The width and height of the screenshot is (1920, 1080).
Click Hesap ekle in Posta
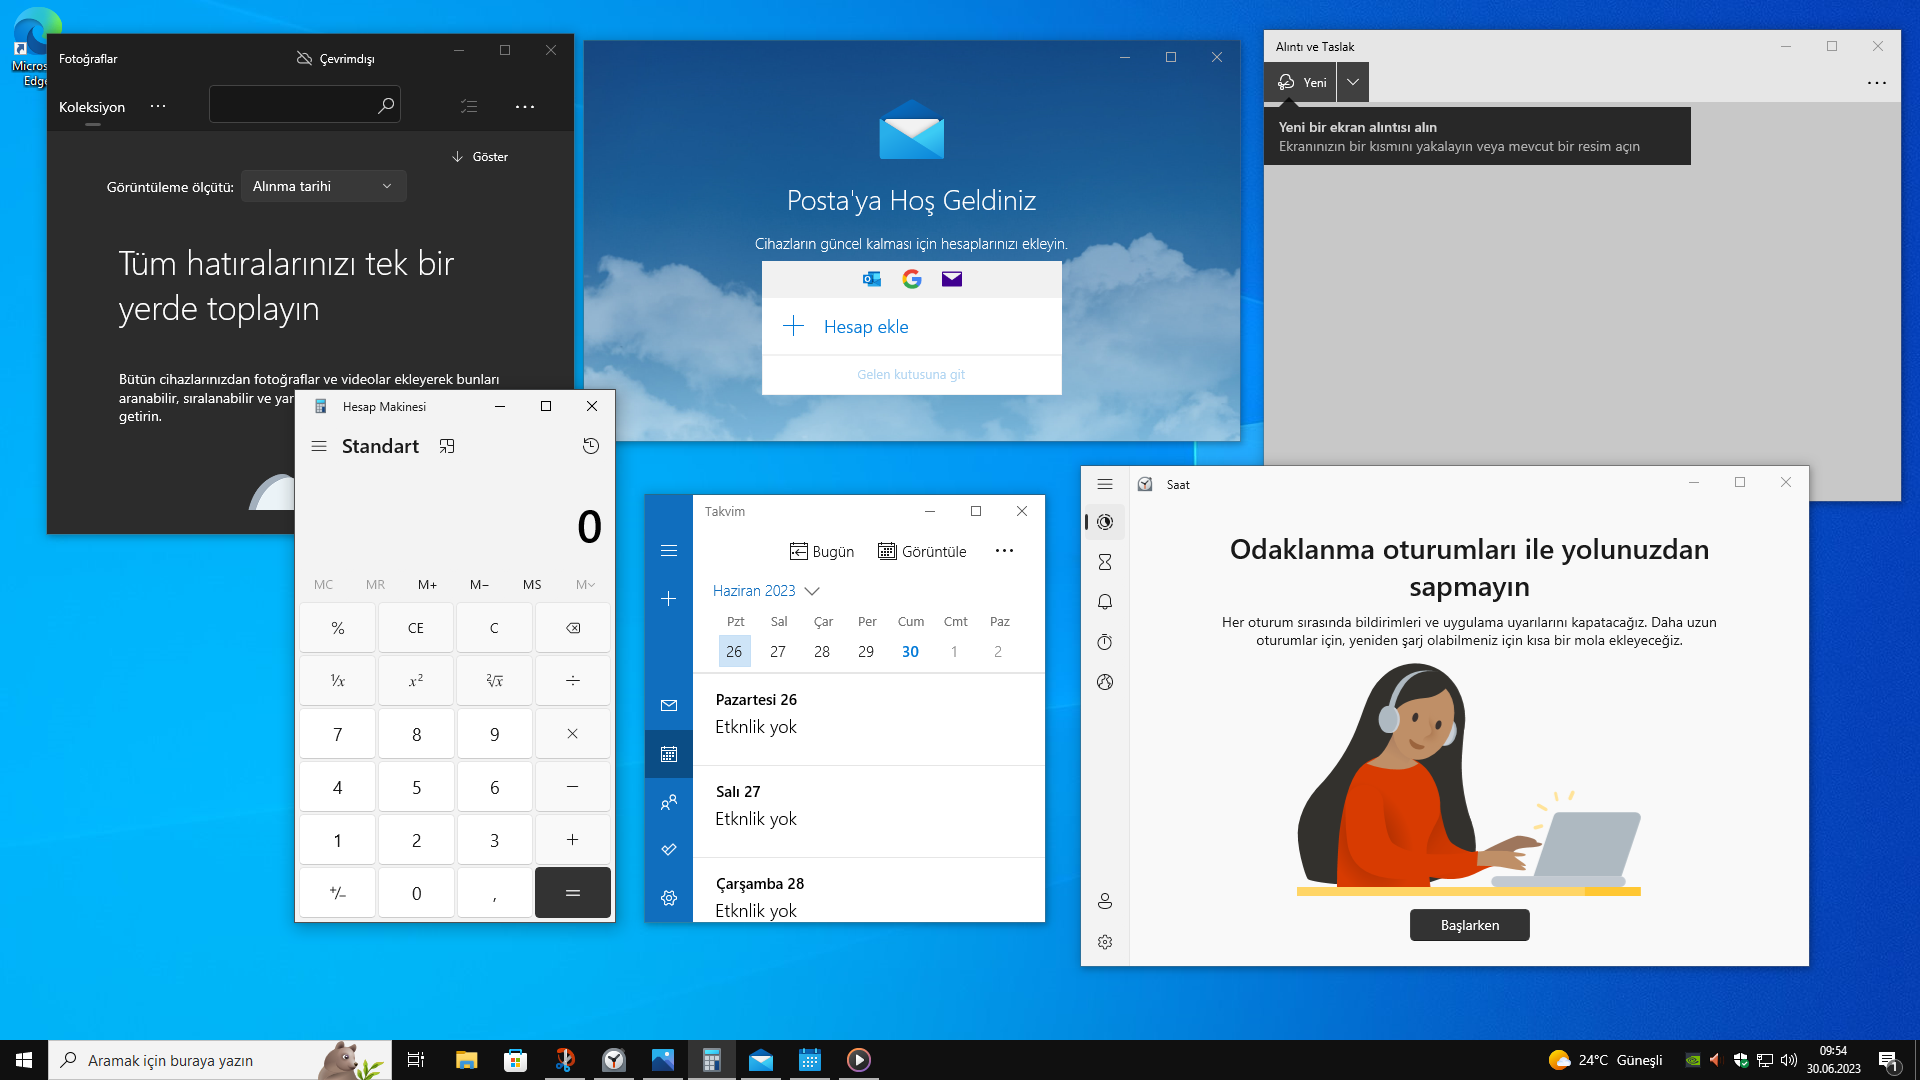(x=866, y=327)
